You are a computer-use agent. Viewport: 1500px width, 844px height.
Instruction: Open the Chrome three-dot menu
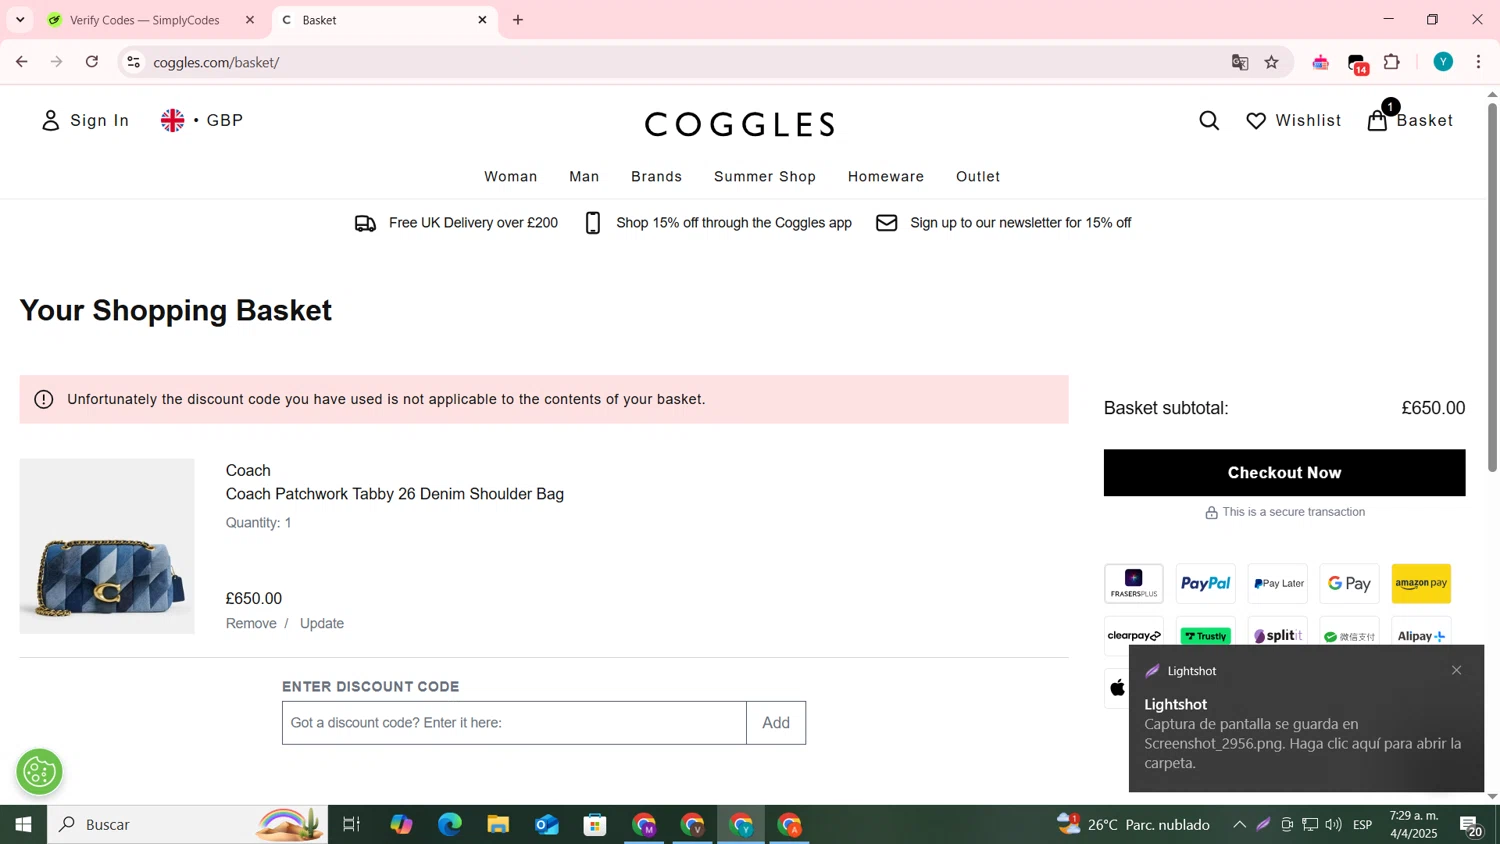tap(1479, 62)
